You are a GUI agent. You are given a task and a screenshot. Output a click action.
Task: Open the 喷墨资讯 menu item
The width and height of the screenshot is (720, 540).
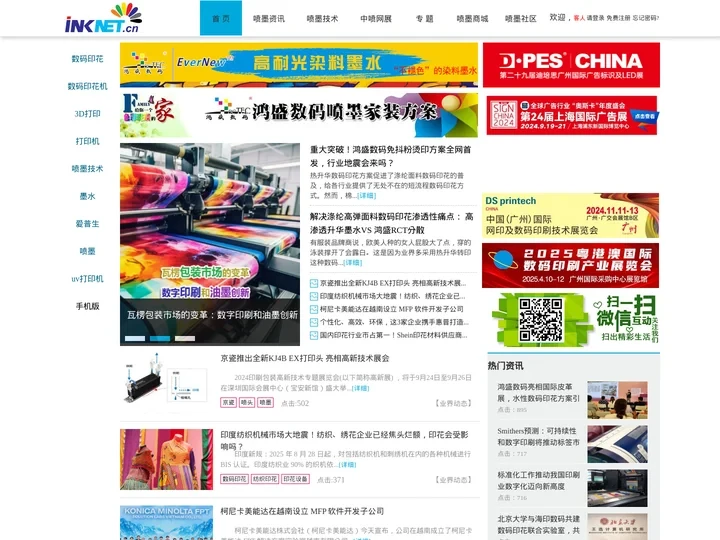[x=269, y=19]
